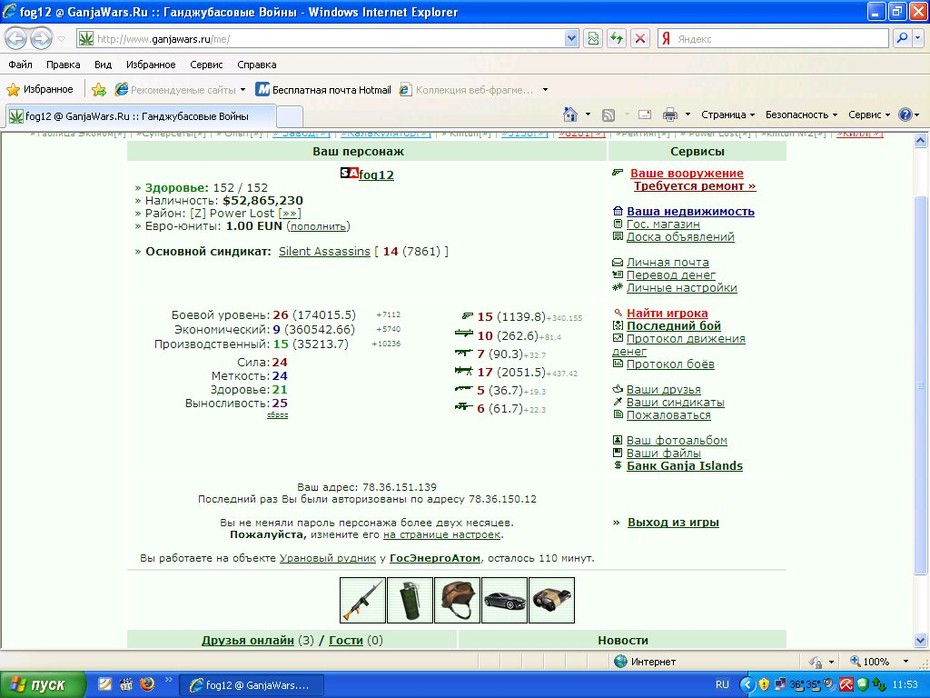Click the pistol skill icon with level 15
The width and height of the screenshot is (930, 698).
(x=467, y=316)
